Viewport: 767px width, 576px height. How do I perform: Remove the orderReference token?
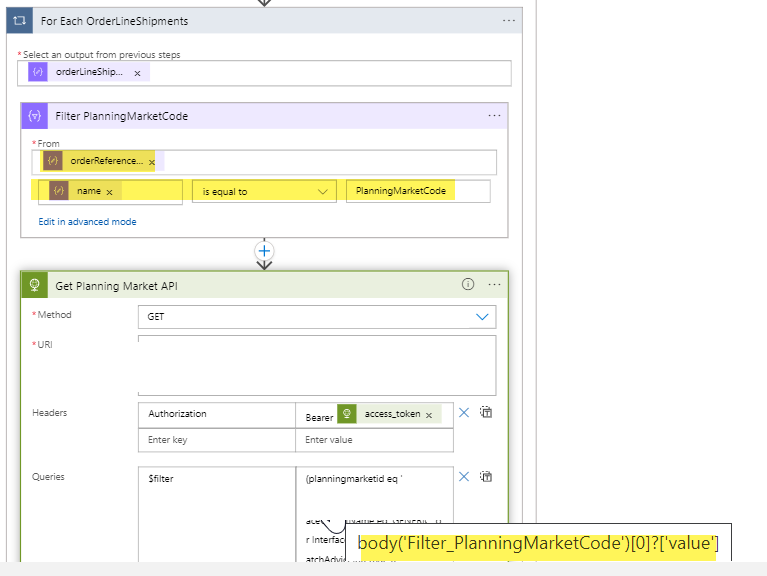pos(152,162)
